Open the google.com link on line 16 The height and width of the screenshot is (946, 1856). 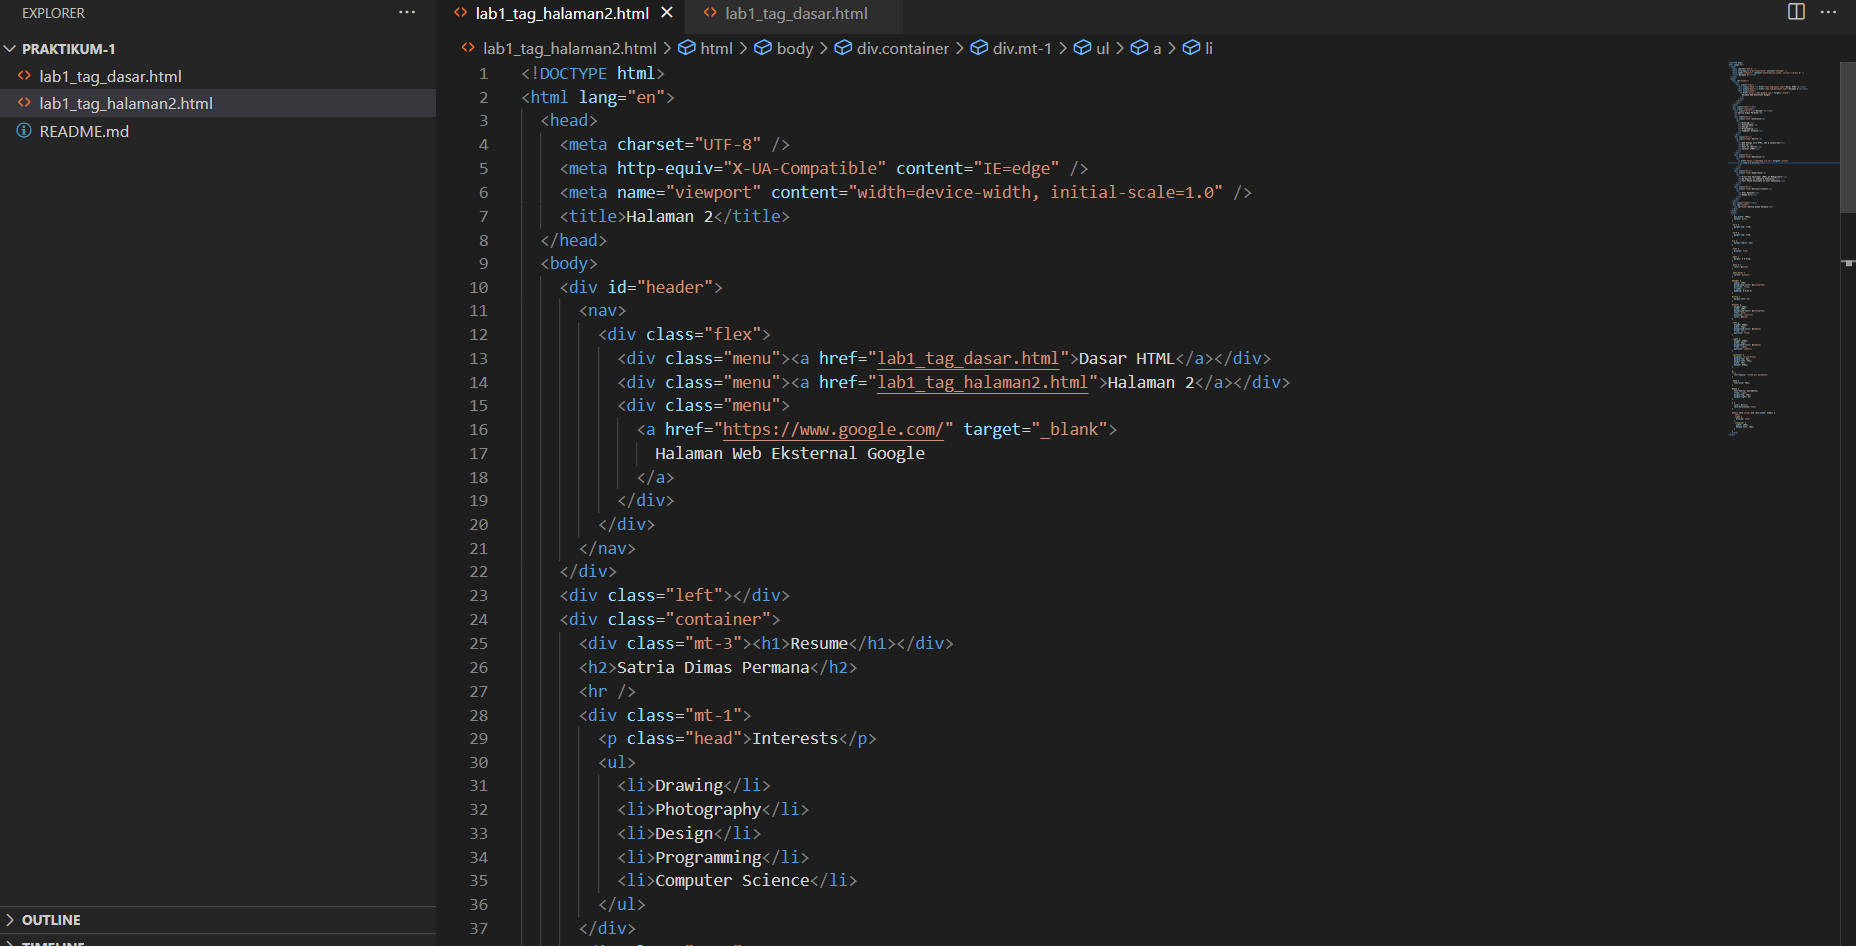(x=834, y=429)
